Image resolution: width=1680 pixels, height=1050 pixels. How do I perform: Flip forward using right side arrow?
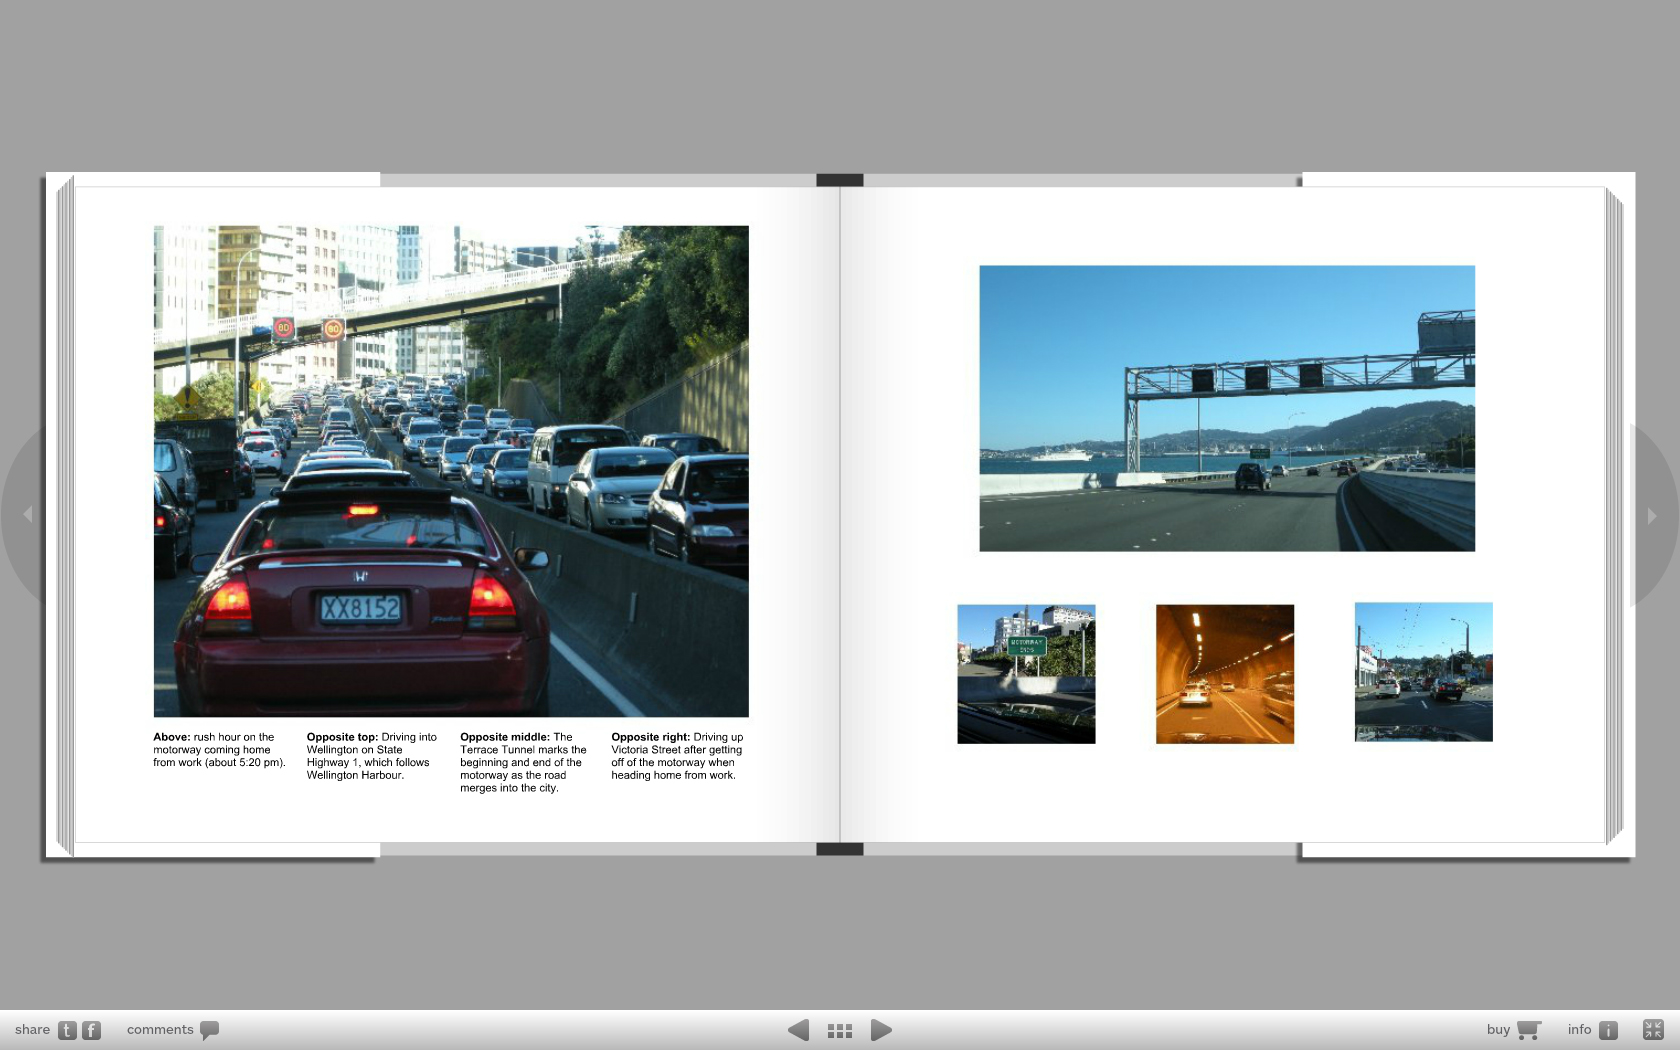1651,516
